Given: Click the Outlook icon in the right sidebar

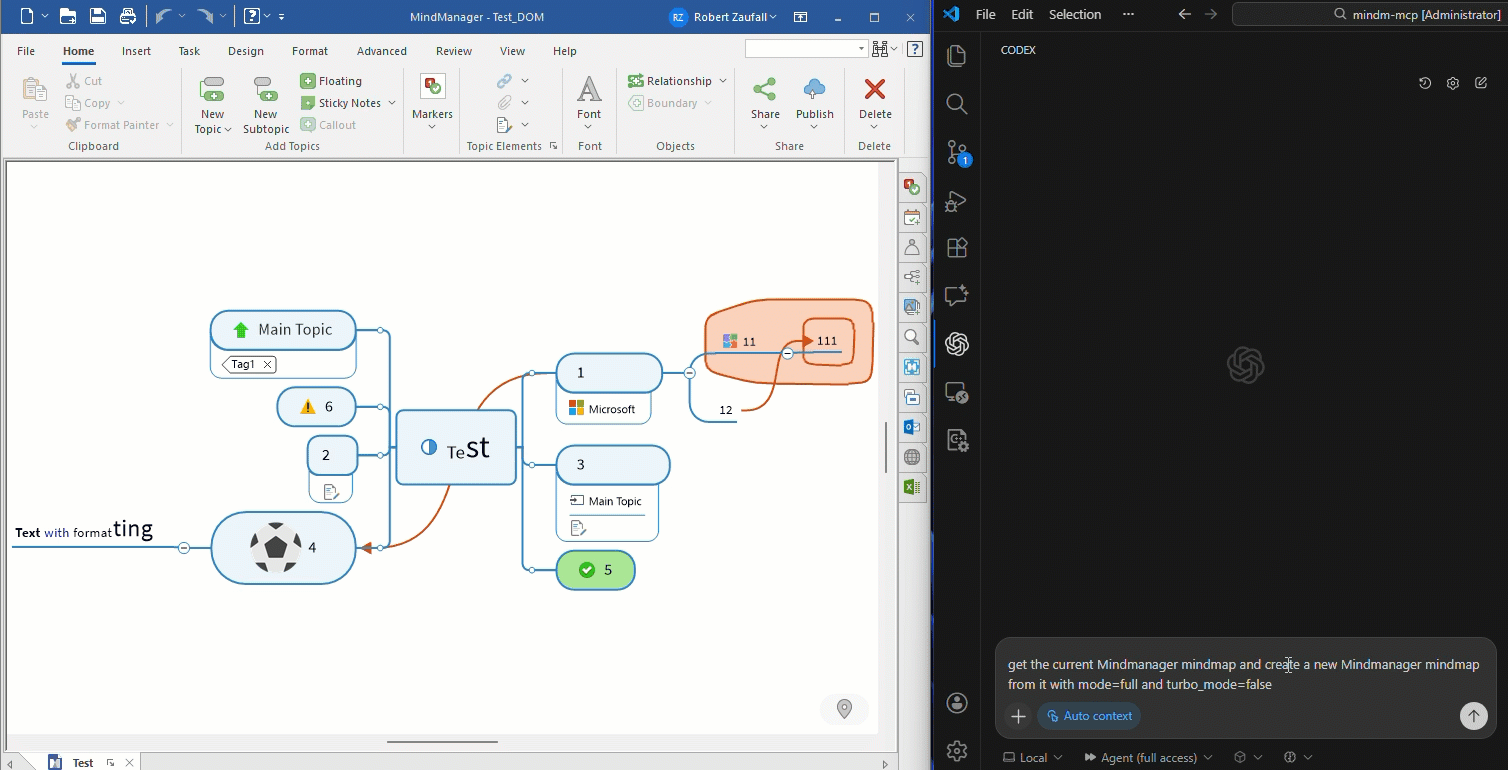Looking at the screenshot, I should [912, 427].
